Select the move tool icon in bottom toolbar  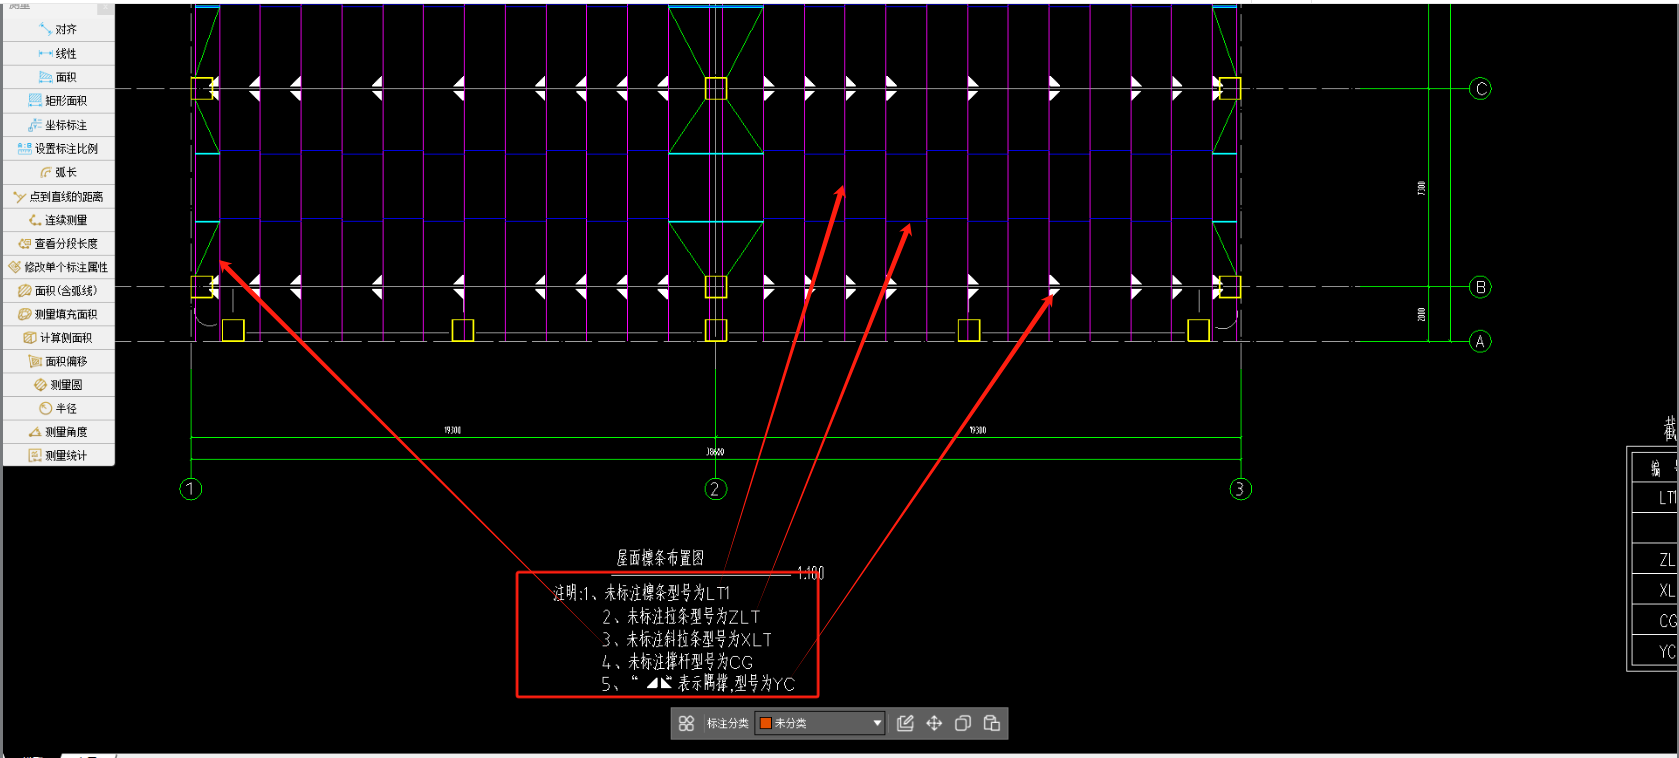(934, 723)
